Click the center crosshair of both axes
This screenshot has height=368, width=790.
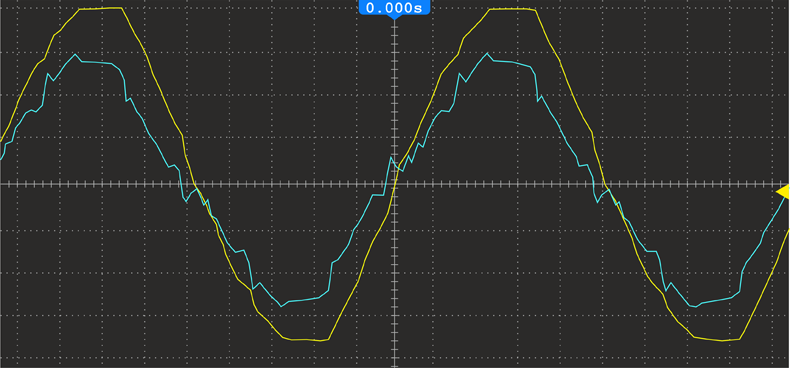pyautogui.click(x=394, y=185)
